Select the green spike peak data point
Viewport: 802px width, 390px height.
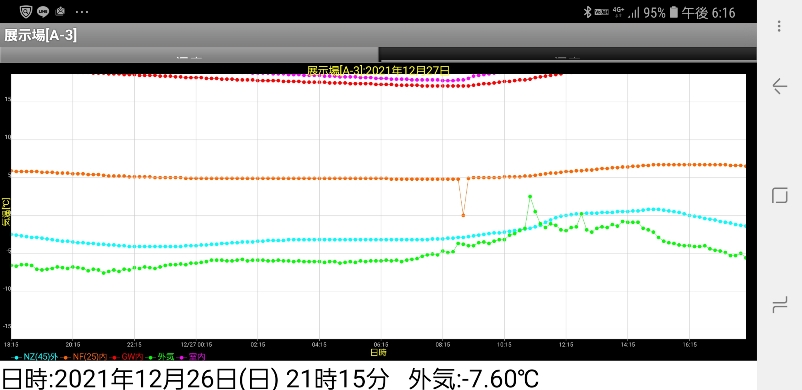530,196
